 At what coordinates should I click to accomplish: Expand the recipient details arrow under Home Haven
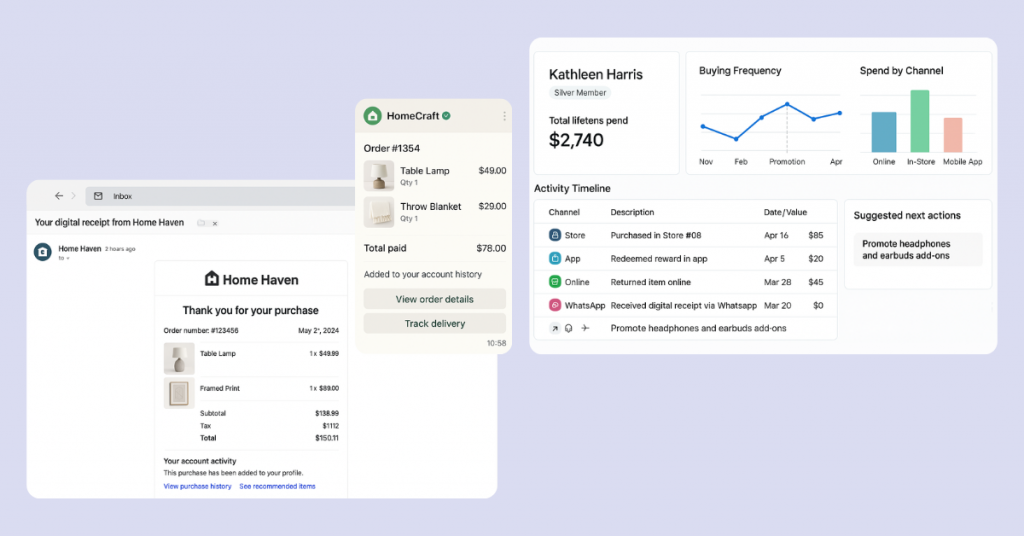click(68, 258)
